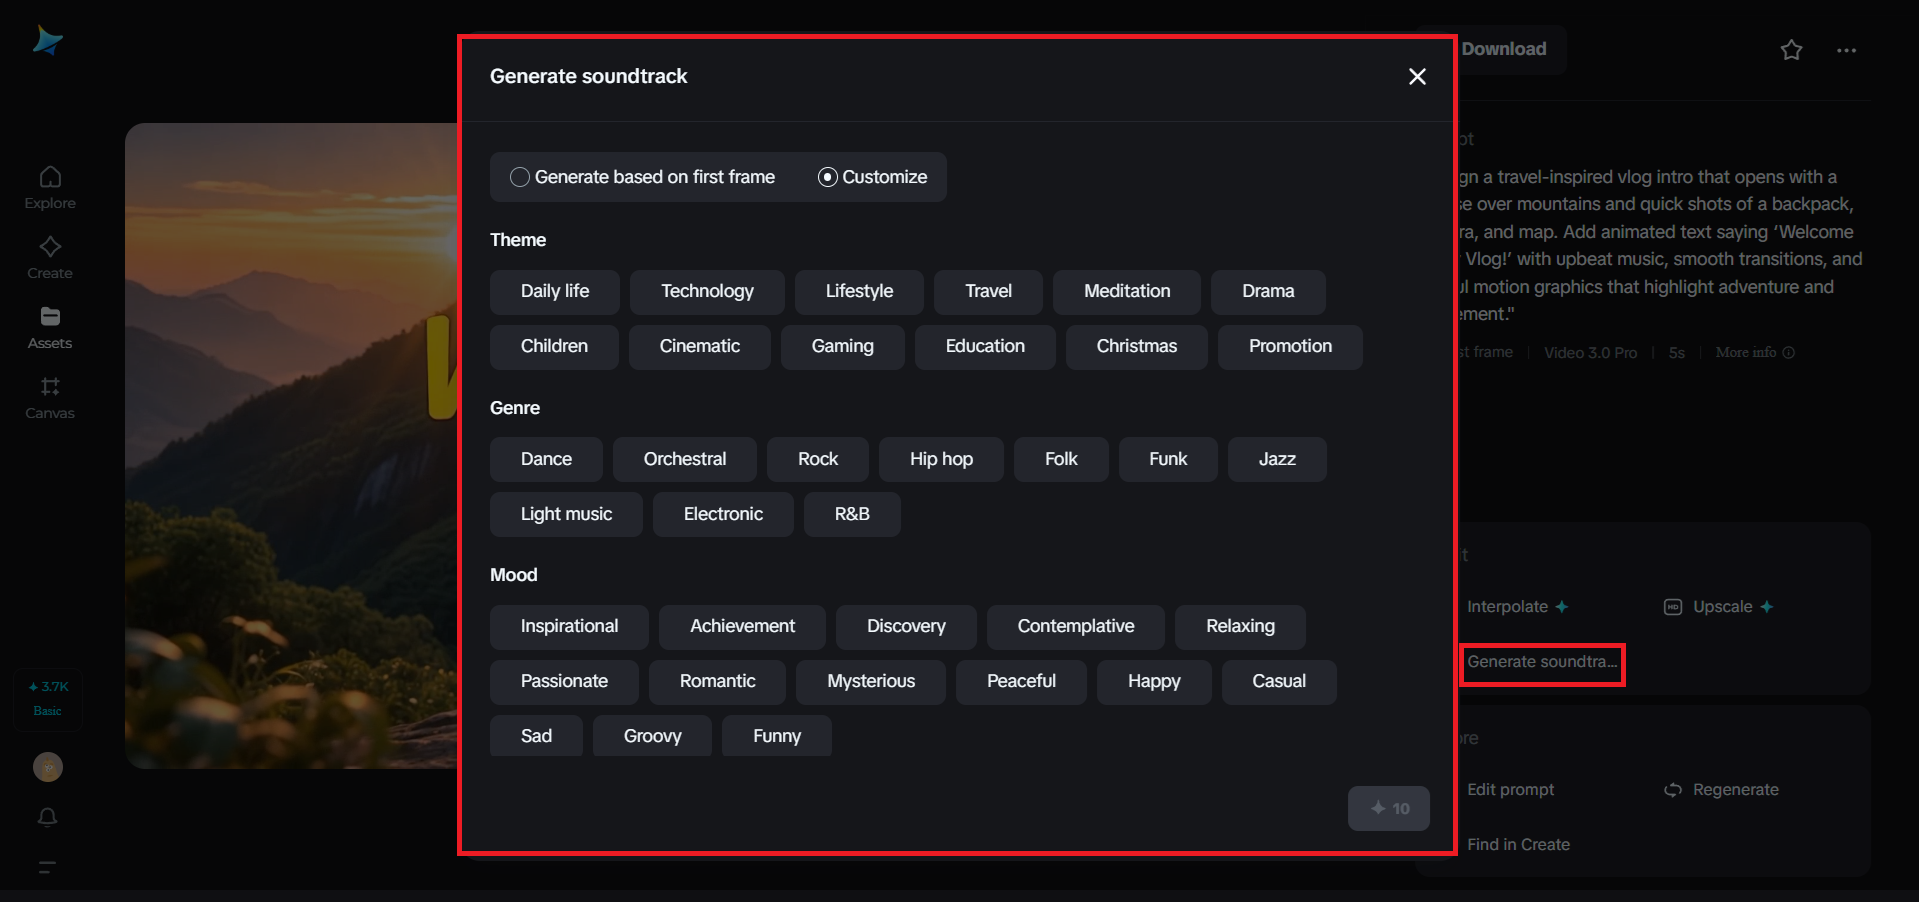Click the Regenerate refresh icon
This screenshot has height=902, width=1919.
pos(1672,790)
